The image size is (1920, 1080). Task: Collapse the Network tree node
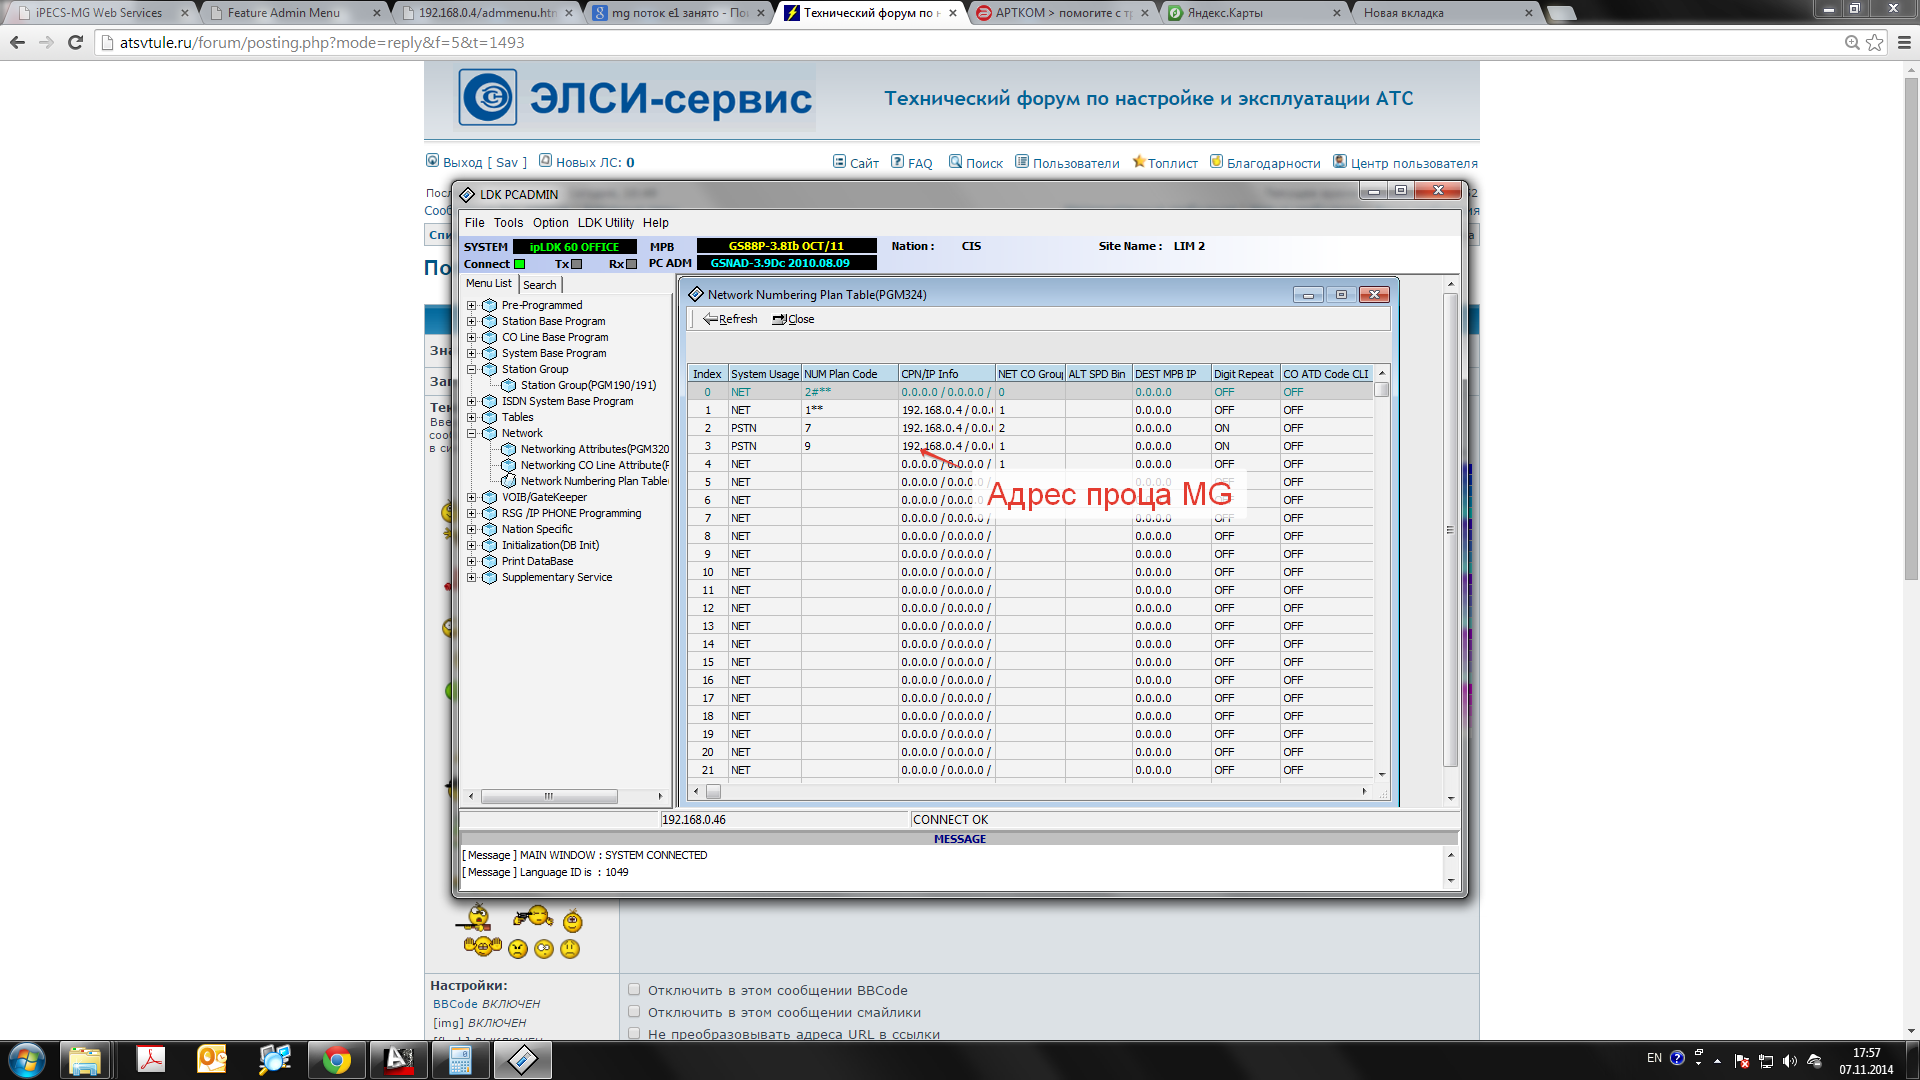click(x=471, y=433)
